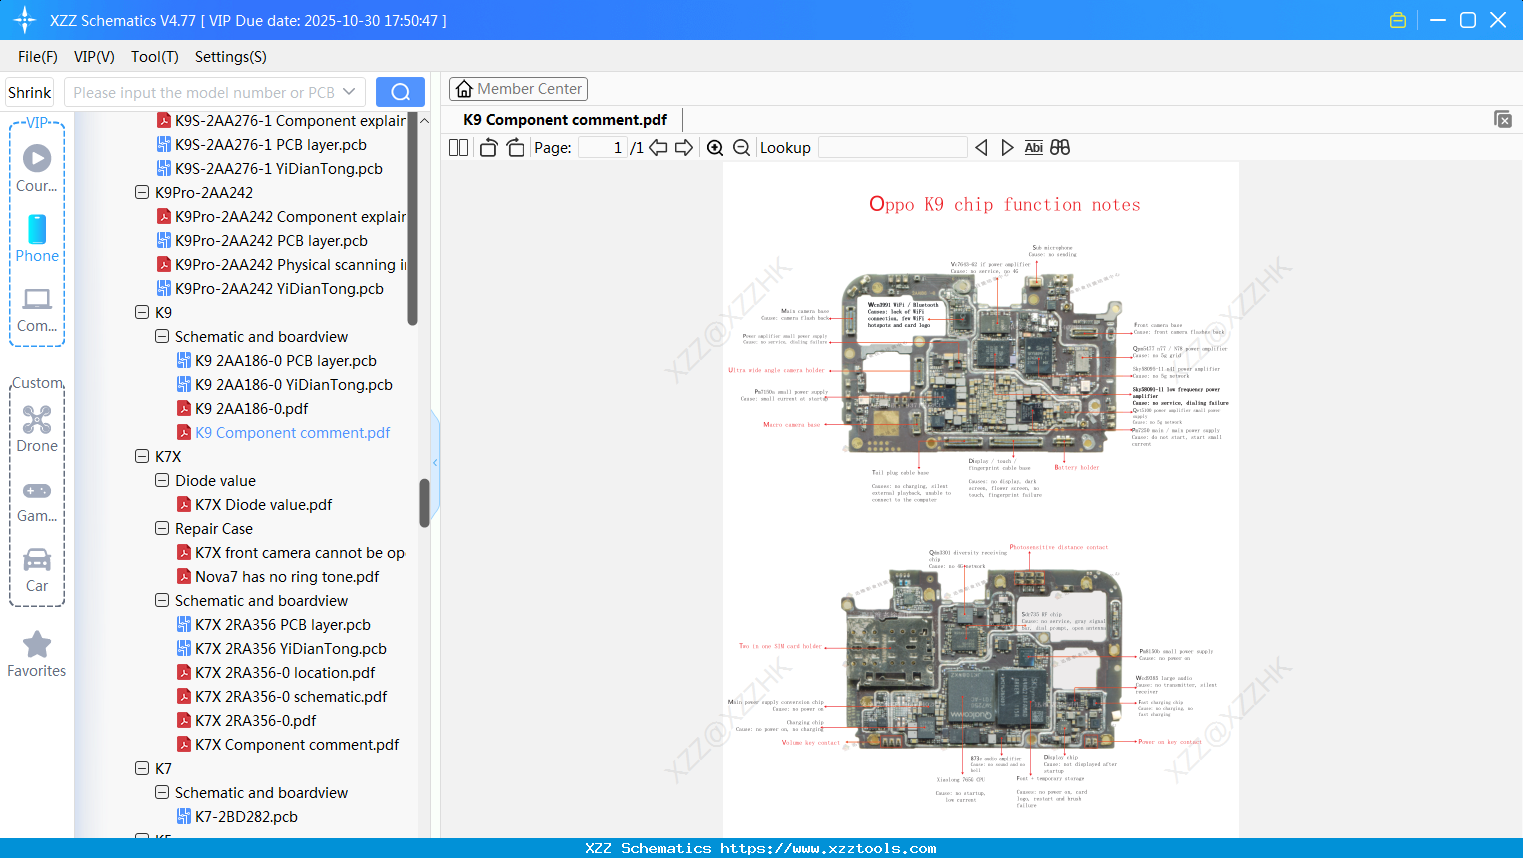The width and height of the screenshot is (1523, 858).
Task: Collapse the Repair Case folder
Action: coord(162,528)
